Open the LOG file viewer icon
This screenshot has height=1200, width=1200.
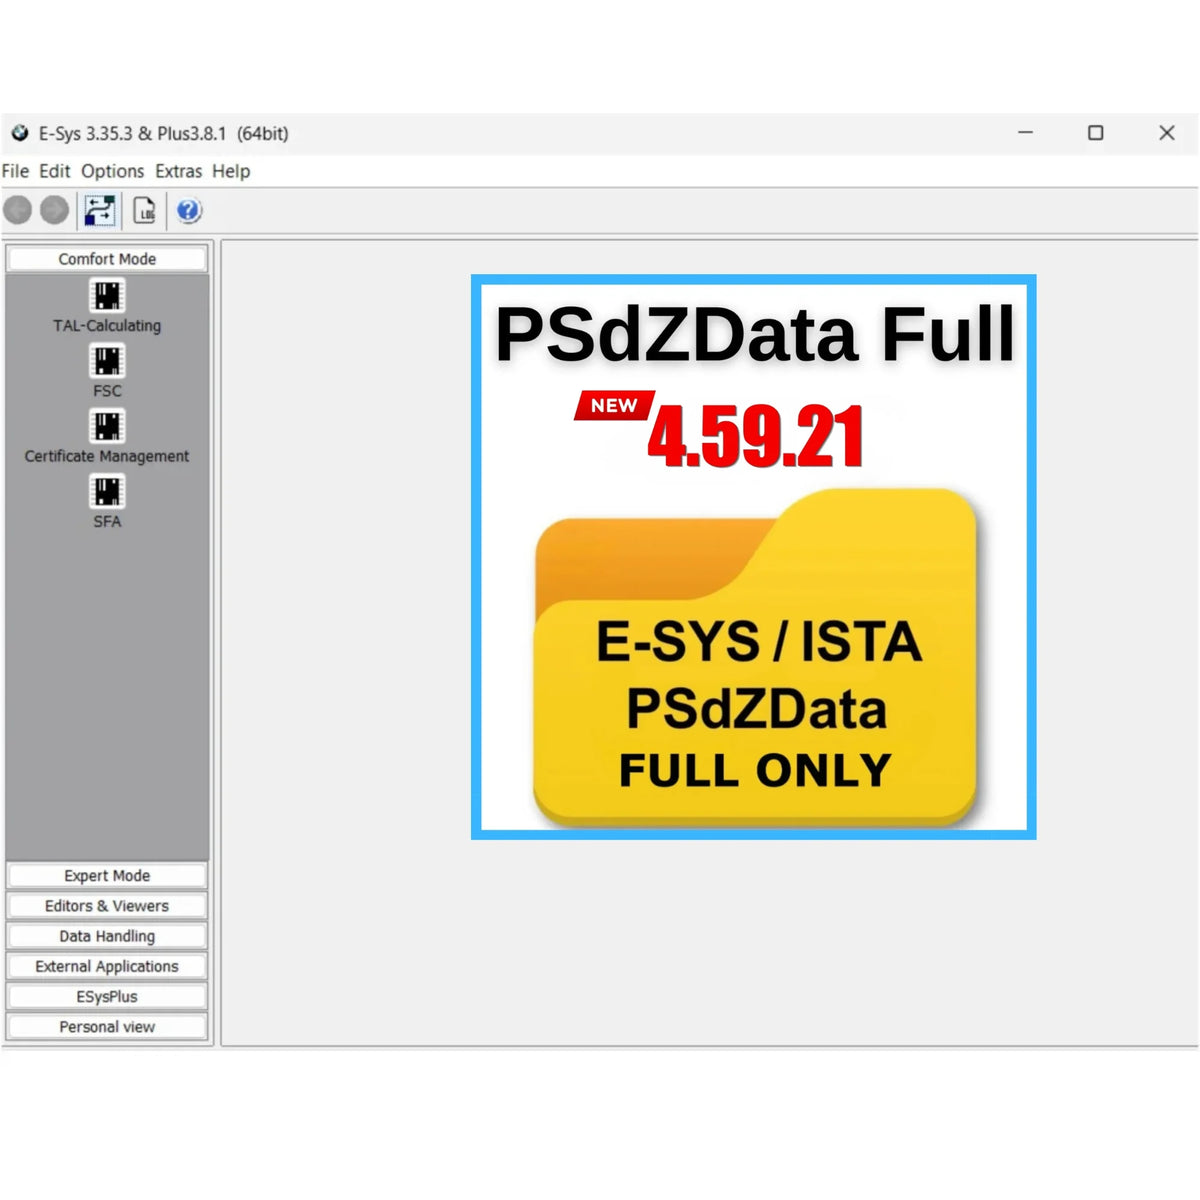click(x=144, y=210)
